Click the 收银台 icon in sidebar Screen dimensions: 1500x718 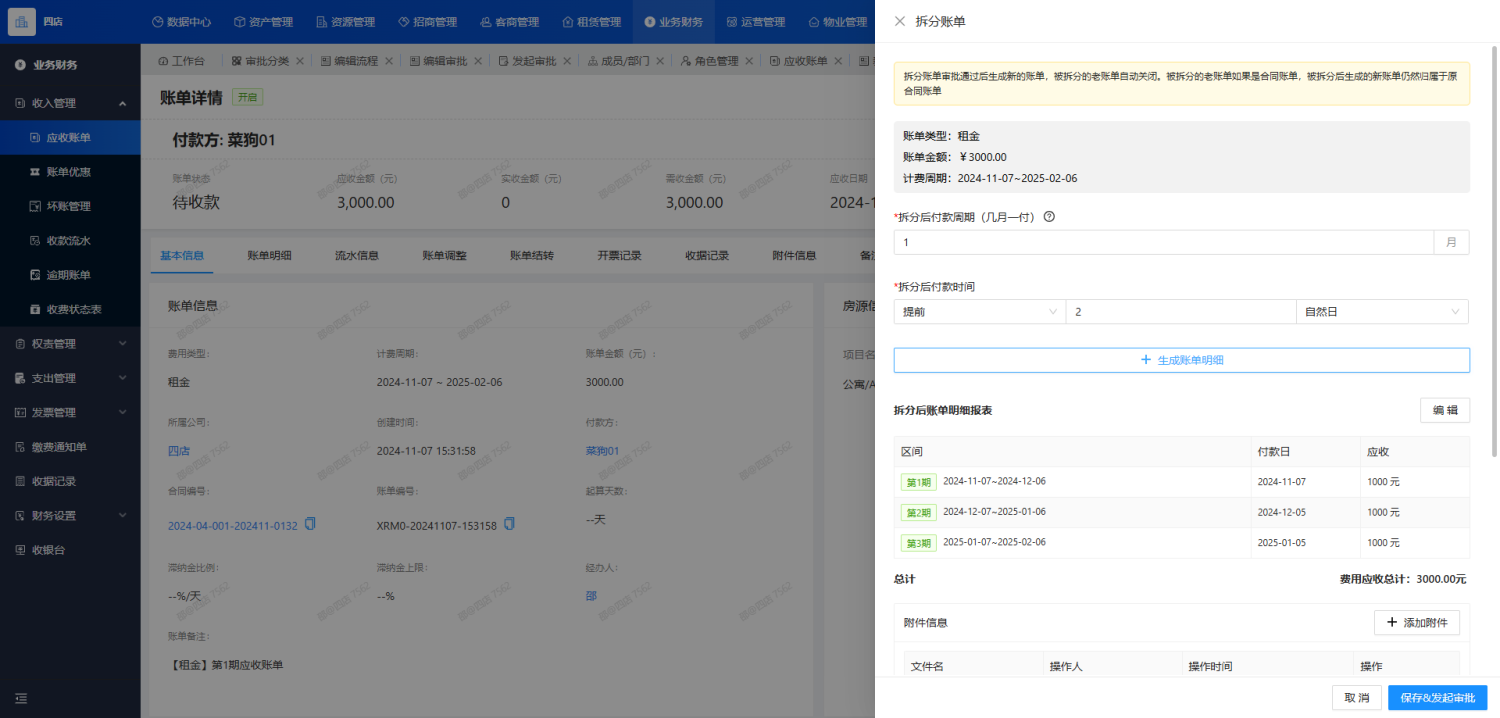(20, 550)
